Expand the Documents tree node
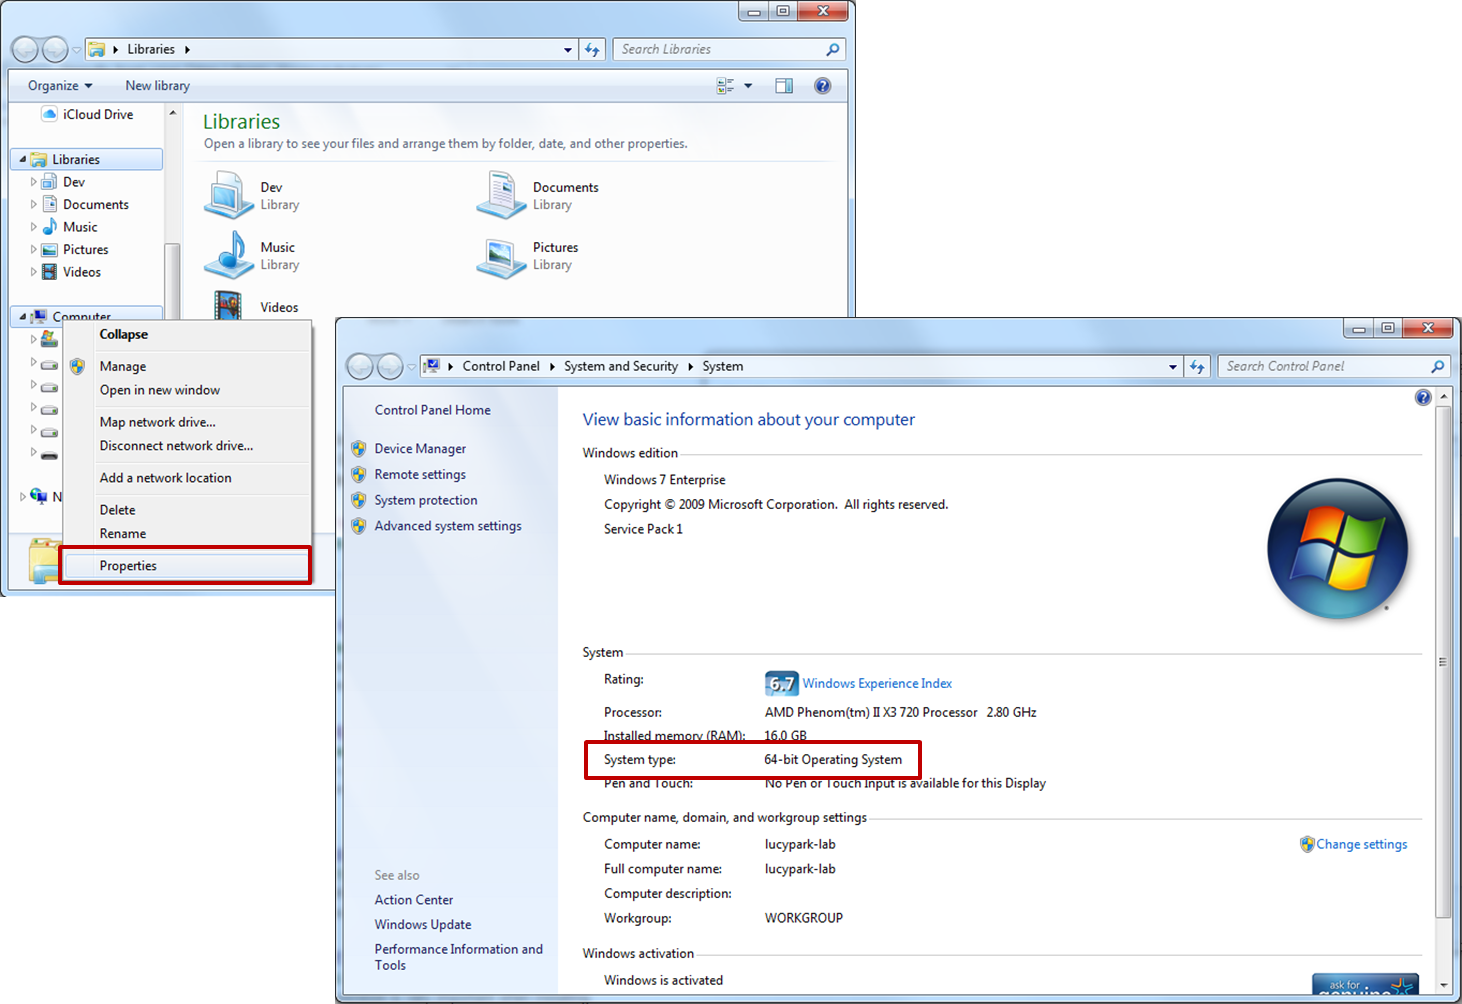The width and height of the screenshot is (1462, 1004). (x=34, y=204)
